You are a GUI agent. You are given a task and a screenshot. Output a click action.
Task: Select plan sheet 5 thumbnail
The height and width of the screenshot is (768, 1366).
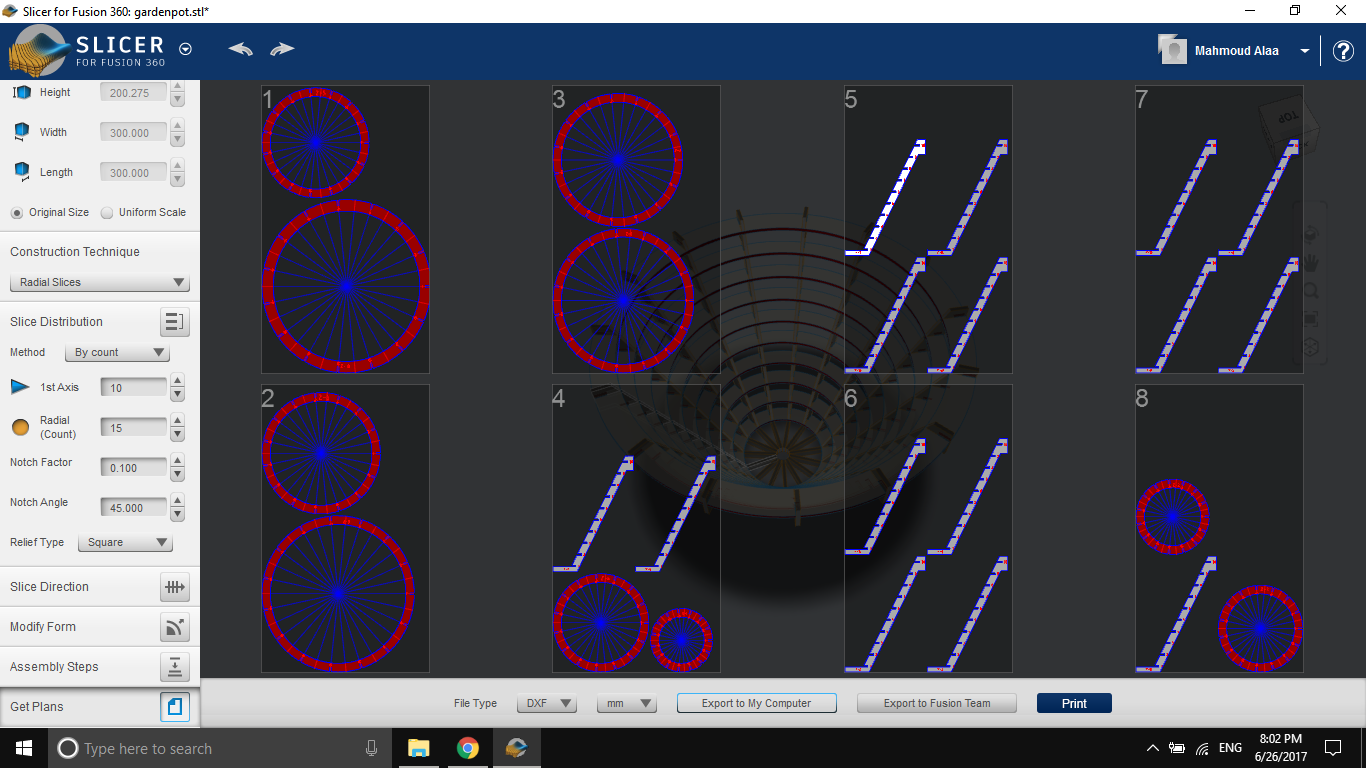[928, 229]
